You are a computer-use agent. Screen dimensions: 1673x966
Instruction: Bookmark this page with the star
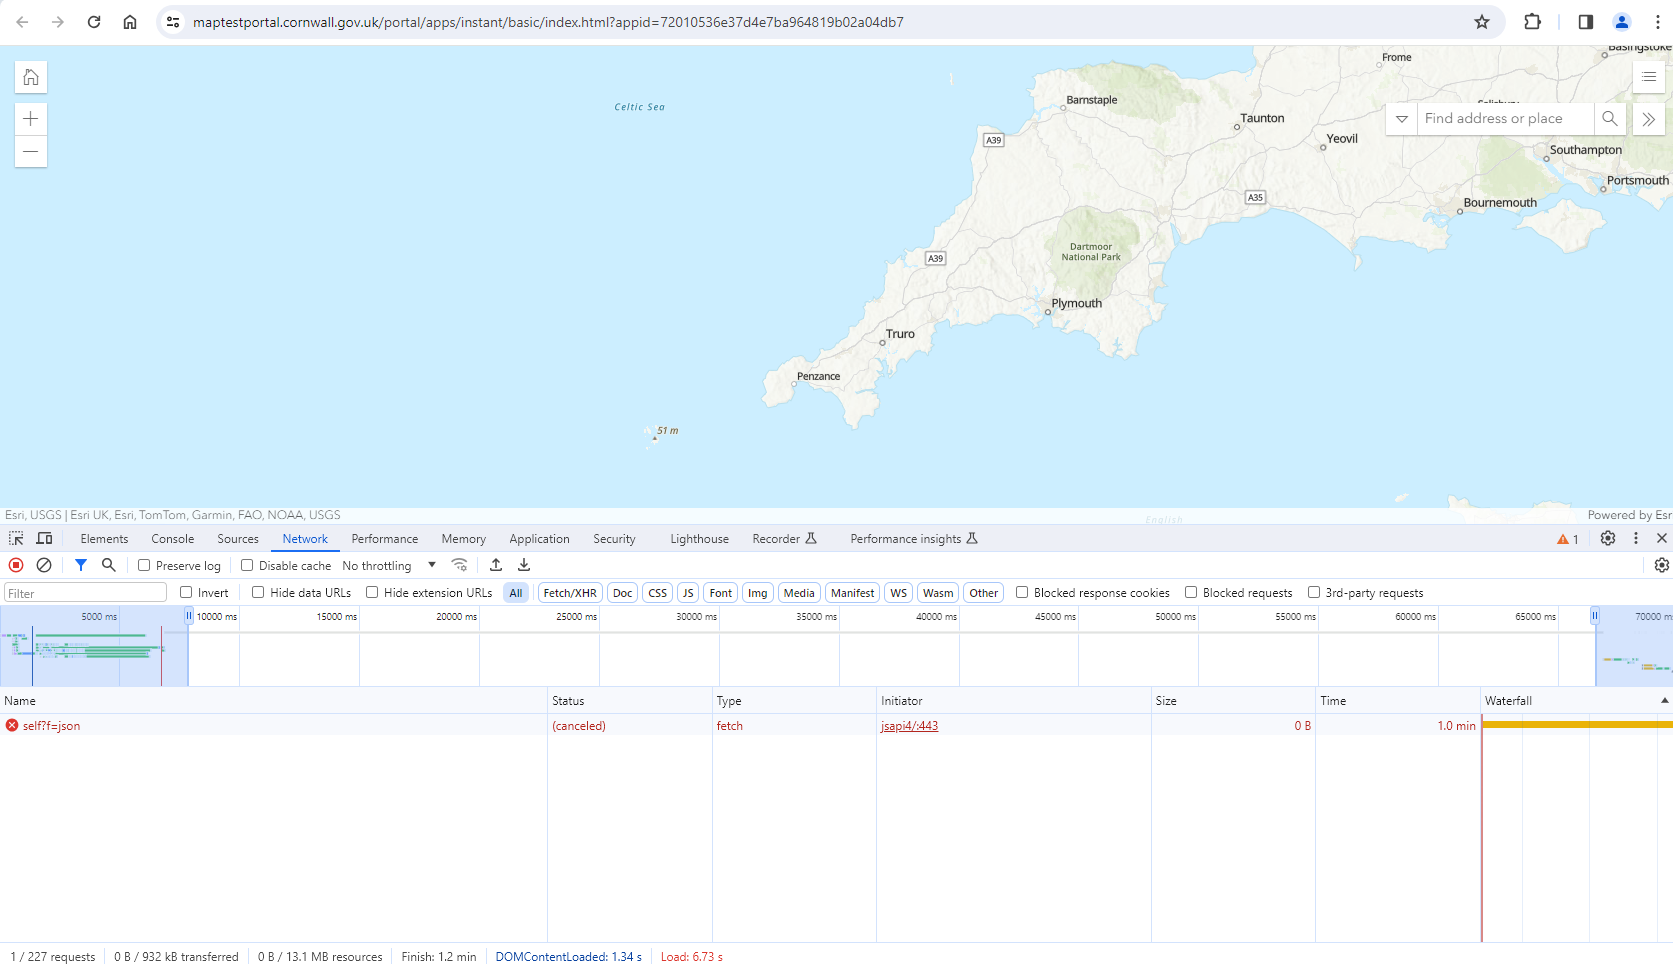click(x=1482, y=22)
